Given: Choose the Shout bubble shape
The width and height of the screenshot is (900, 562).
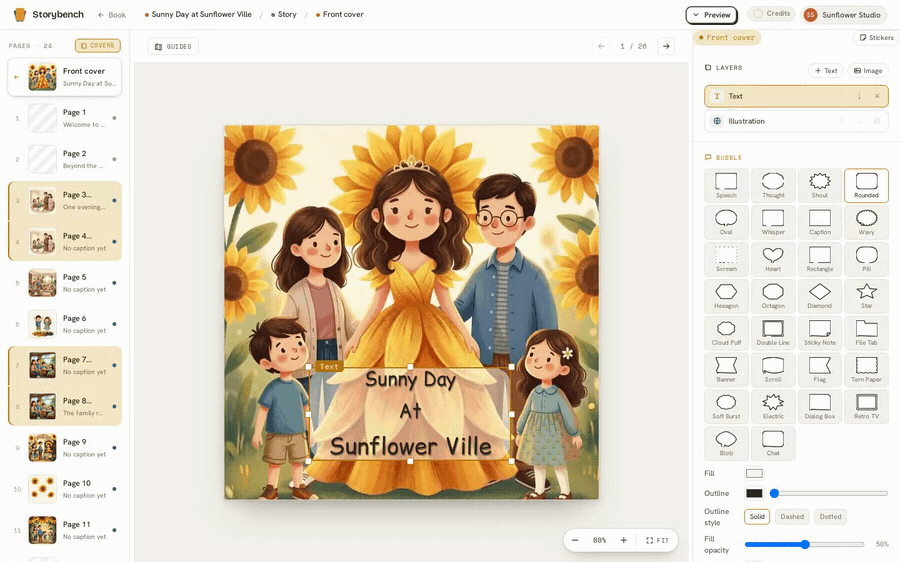Looking at the screenshot, I should click(820, 185).
